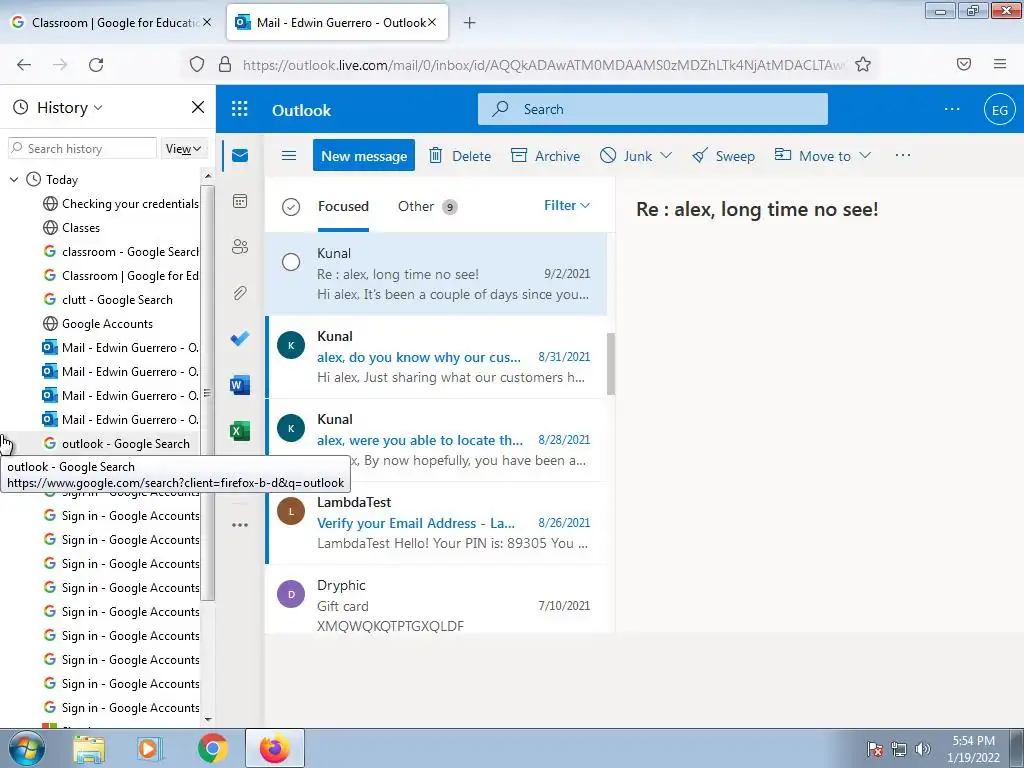Open header ellipsis settings menu
The width and height of the screenshot is (1024, 768).
point(952,109)
